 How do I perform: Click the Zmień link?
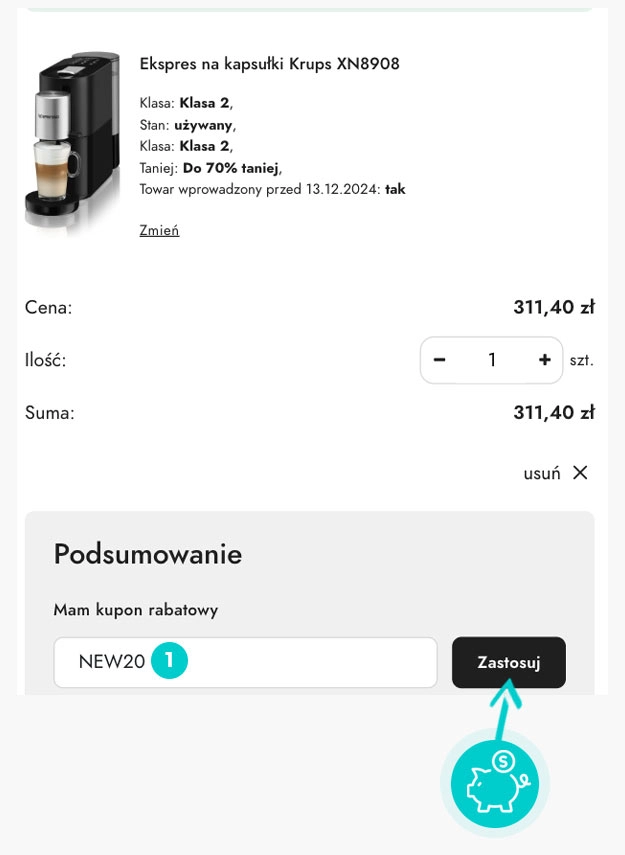click(x=159, y=230)
